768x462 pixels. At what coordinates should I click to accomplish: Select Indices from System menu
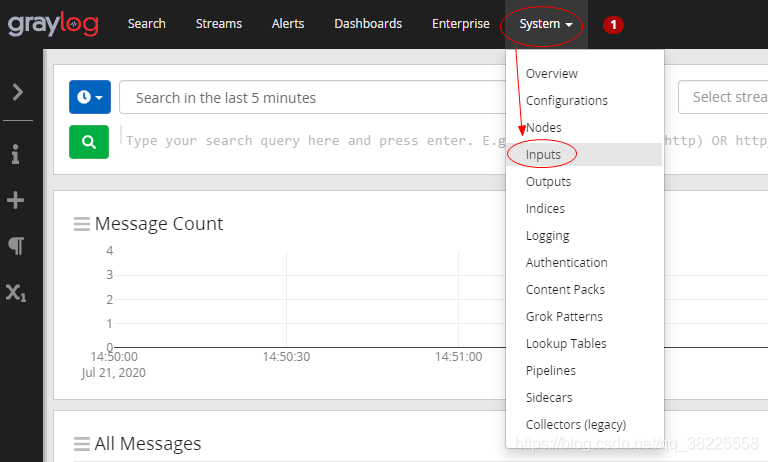point(584,209)
